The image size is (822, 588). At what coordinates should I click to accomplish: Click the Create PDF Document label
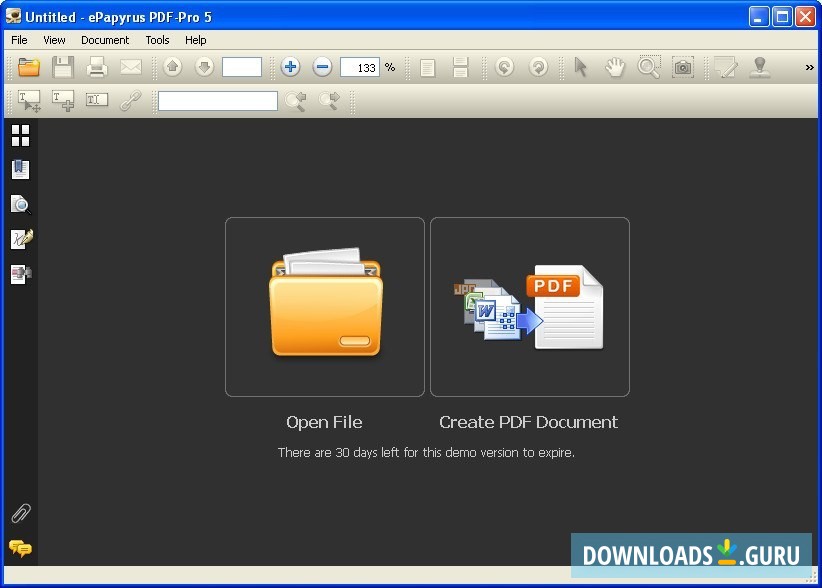[x=528, y=422]
